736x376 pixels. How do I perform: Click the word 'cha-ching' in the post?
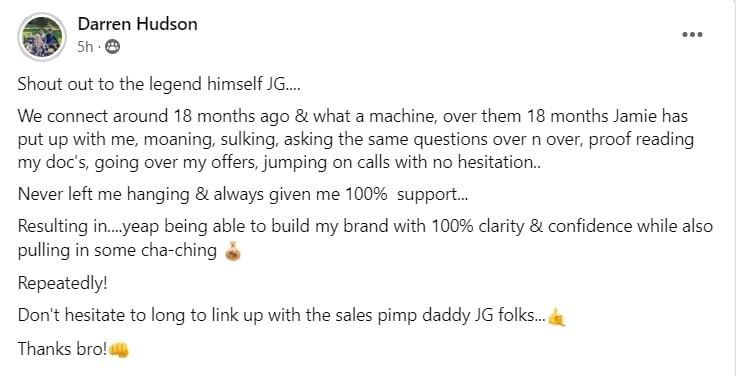pyautogui.click(x=178, y=250)
